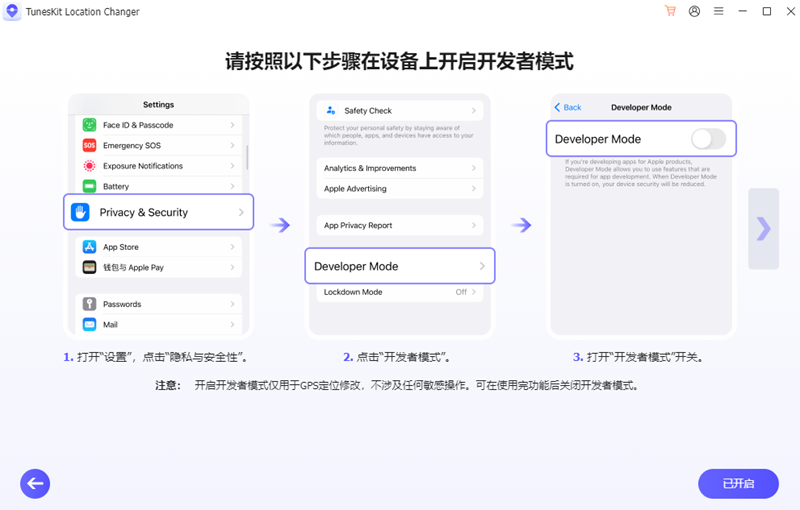Viewport: 800px width, 510px height.
Task: Advance to next guide slide arrow
Action: click(763, 228)
